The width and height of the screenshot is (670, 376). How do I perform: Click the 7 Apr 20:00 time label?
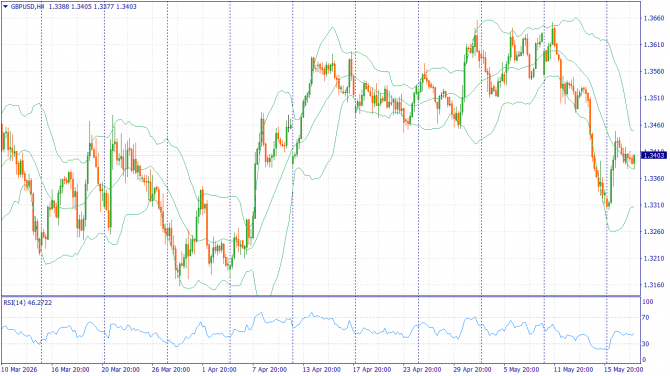pos(270,369)
